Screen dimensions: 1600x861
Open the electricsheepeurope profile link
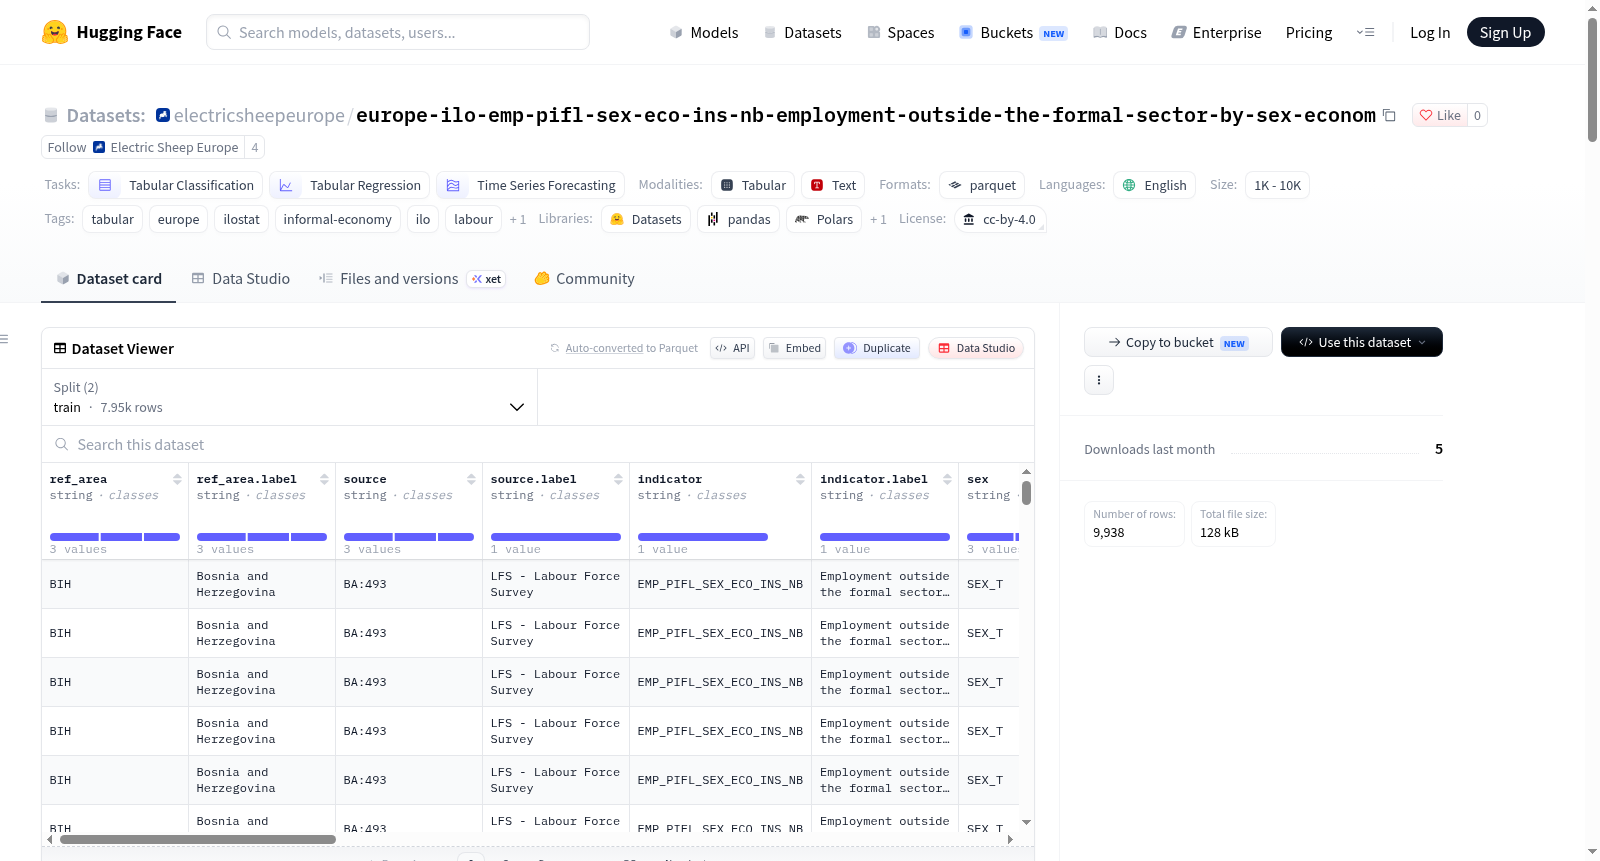tap(259, 115)
